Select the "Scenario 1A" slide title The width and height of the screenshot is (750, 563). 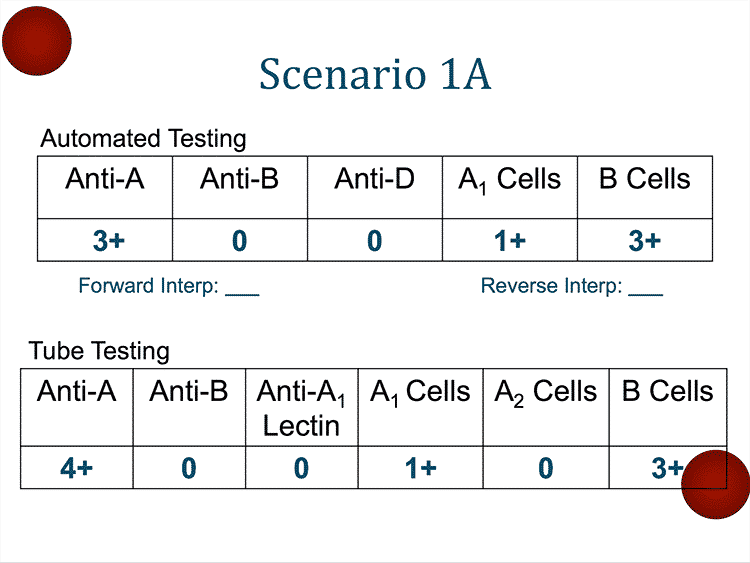click(x=375, y=75)
